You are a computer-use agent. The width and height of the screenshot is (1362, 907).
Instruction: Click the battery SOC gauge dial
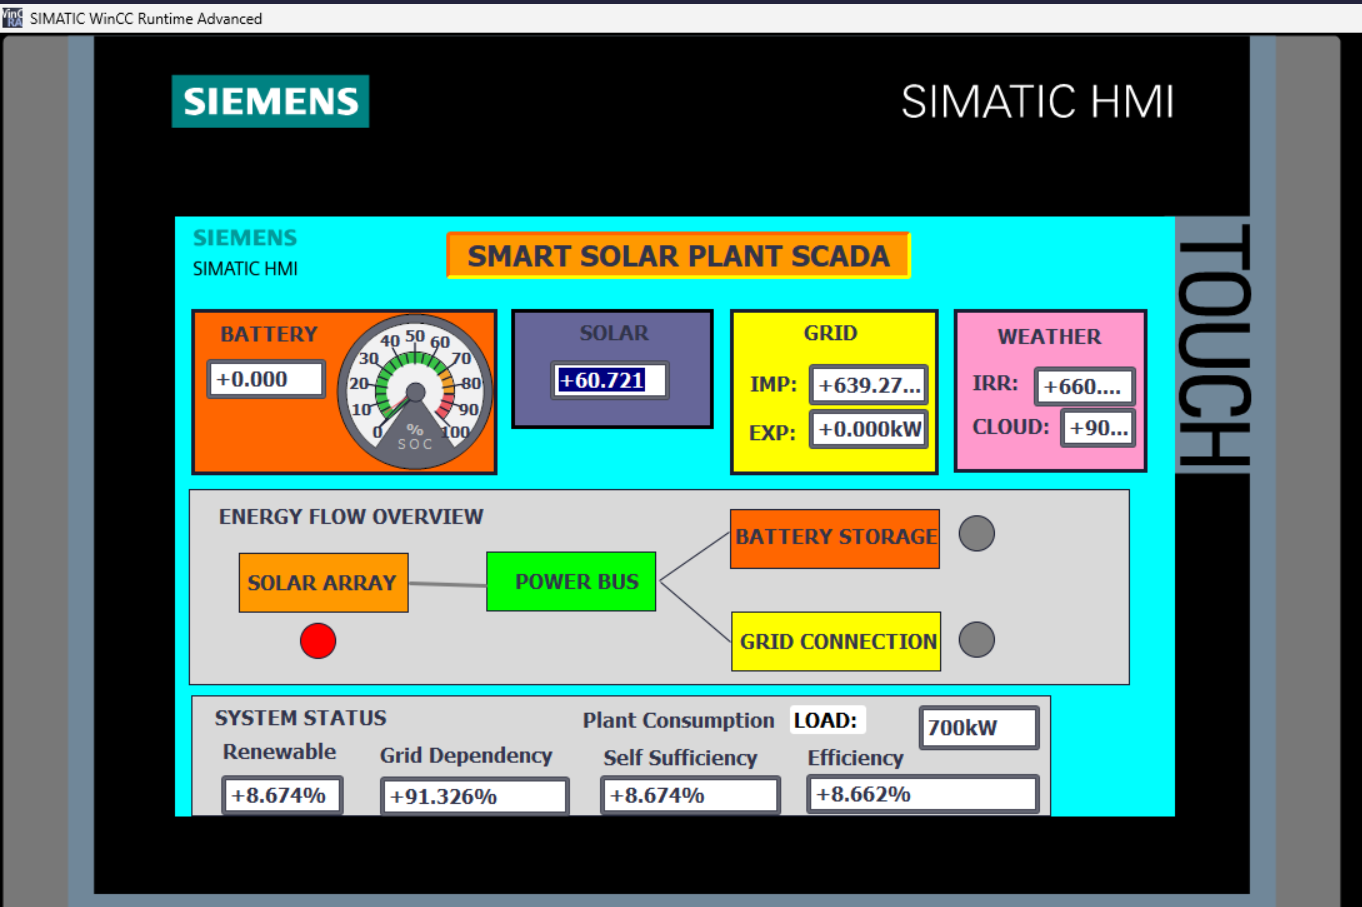click(416, 392)
